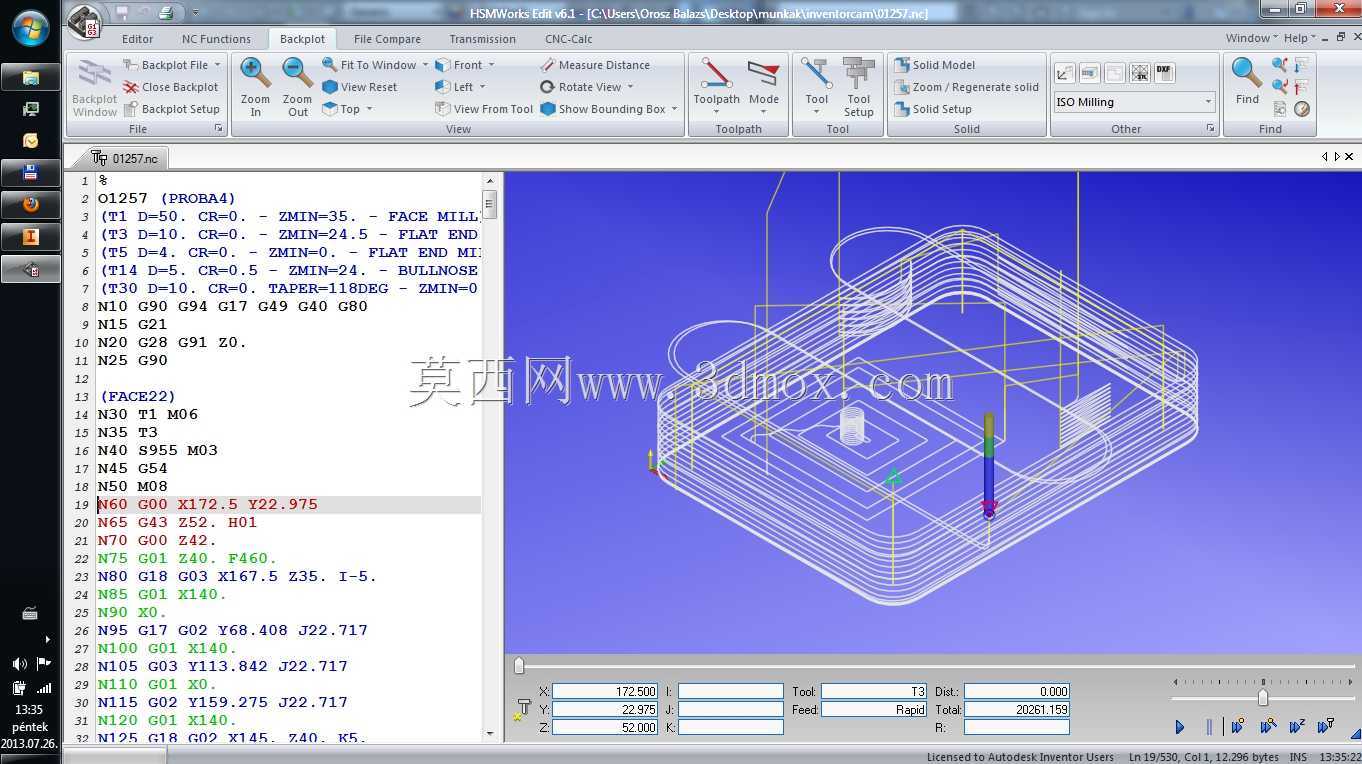Click the first fast-forward step button after pause
This screenshot has width=1362, height=764.
click(x=1238, y=727)
